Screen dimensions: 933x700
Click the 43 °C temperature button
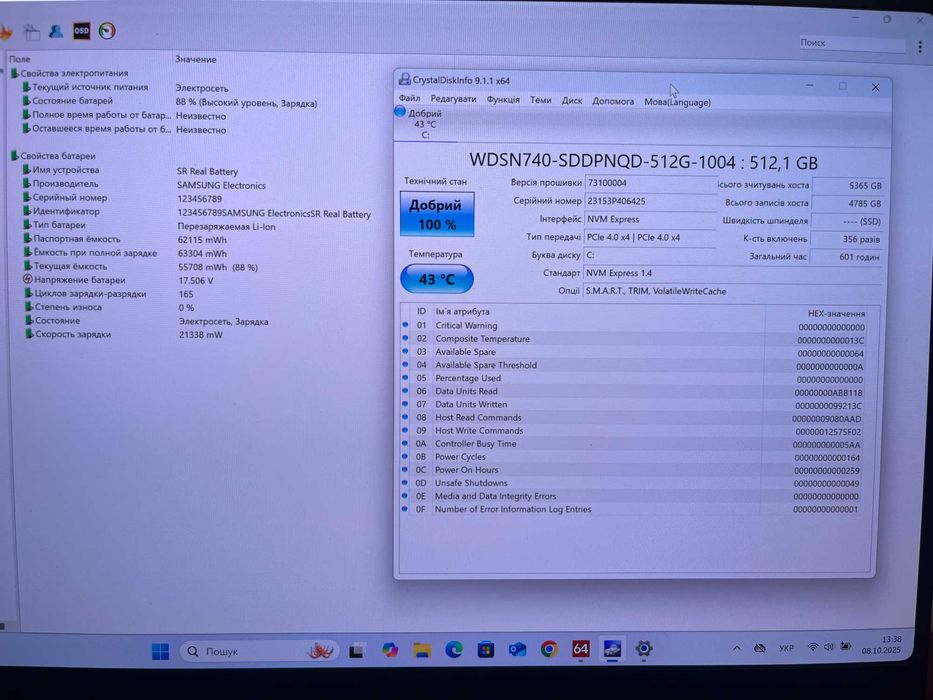tap(437, 279)
